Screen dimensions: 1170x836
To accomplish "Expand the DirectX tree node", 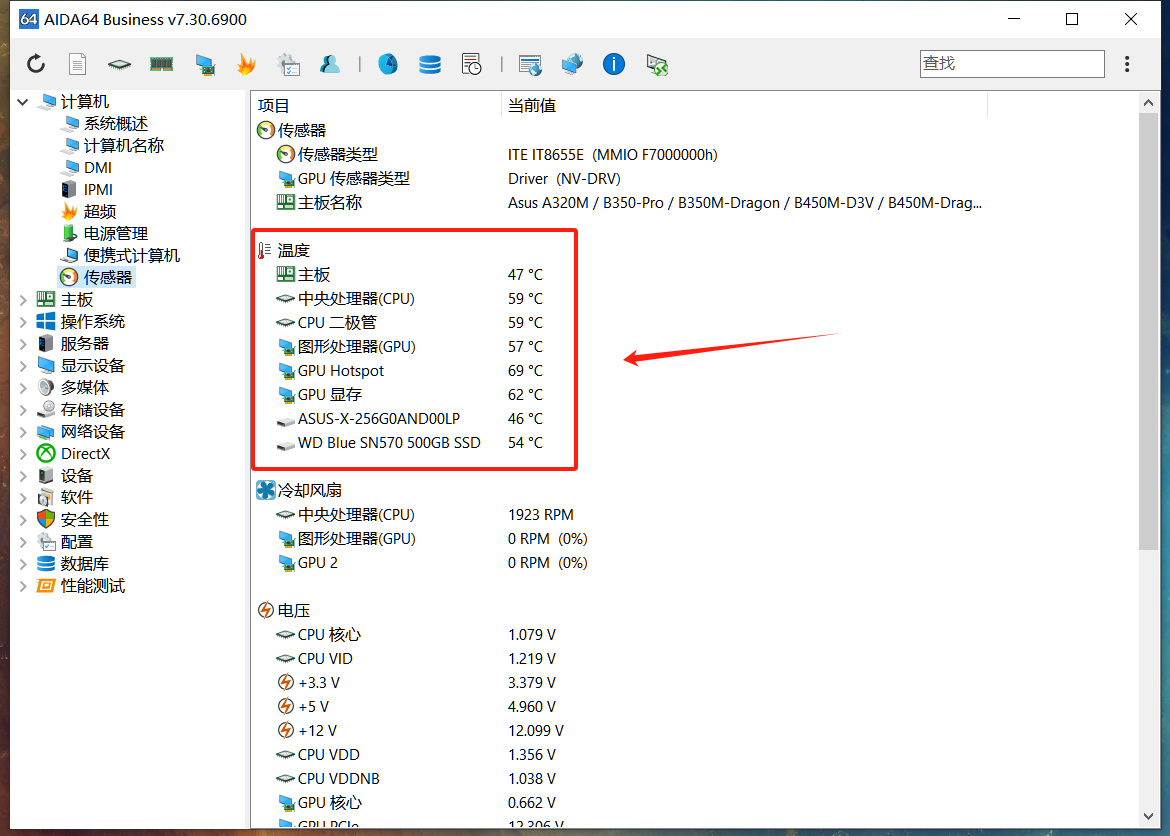I will pos(23,454).
